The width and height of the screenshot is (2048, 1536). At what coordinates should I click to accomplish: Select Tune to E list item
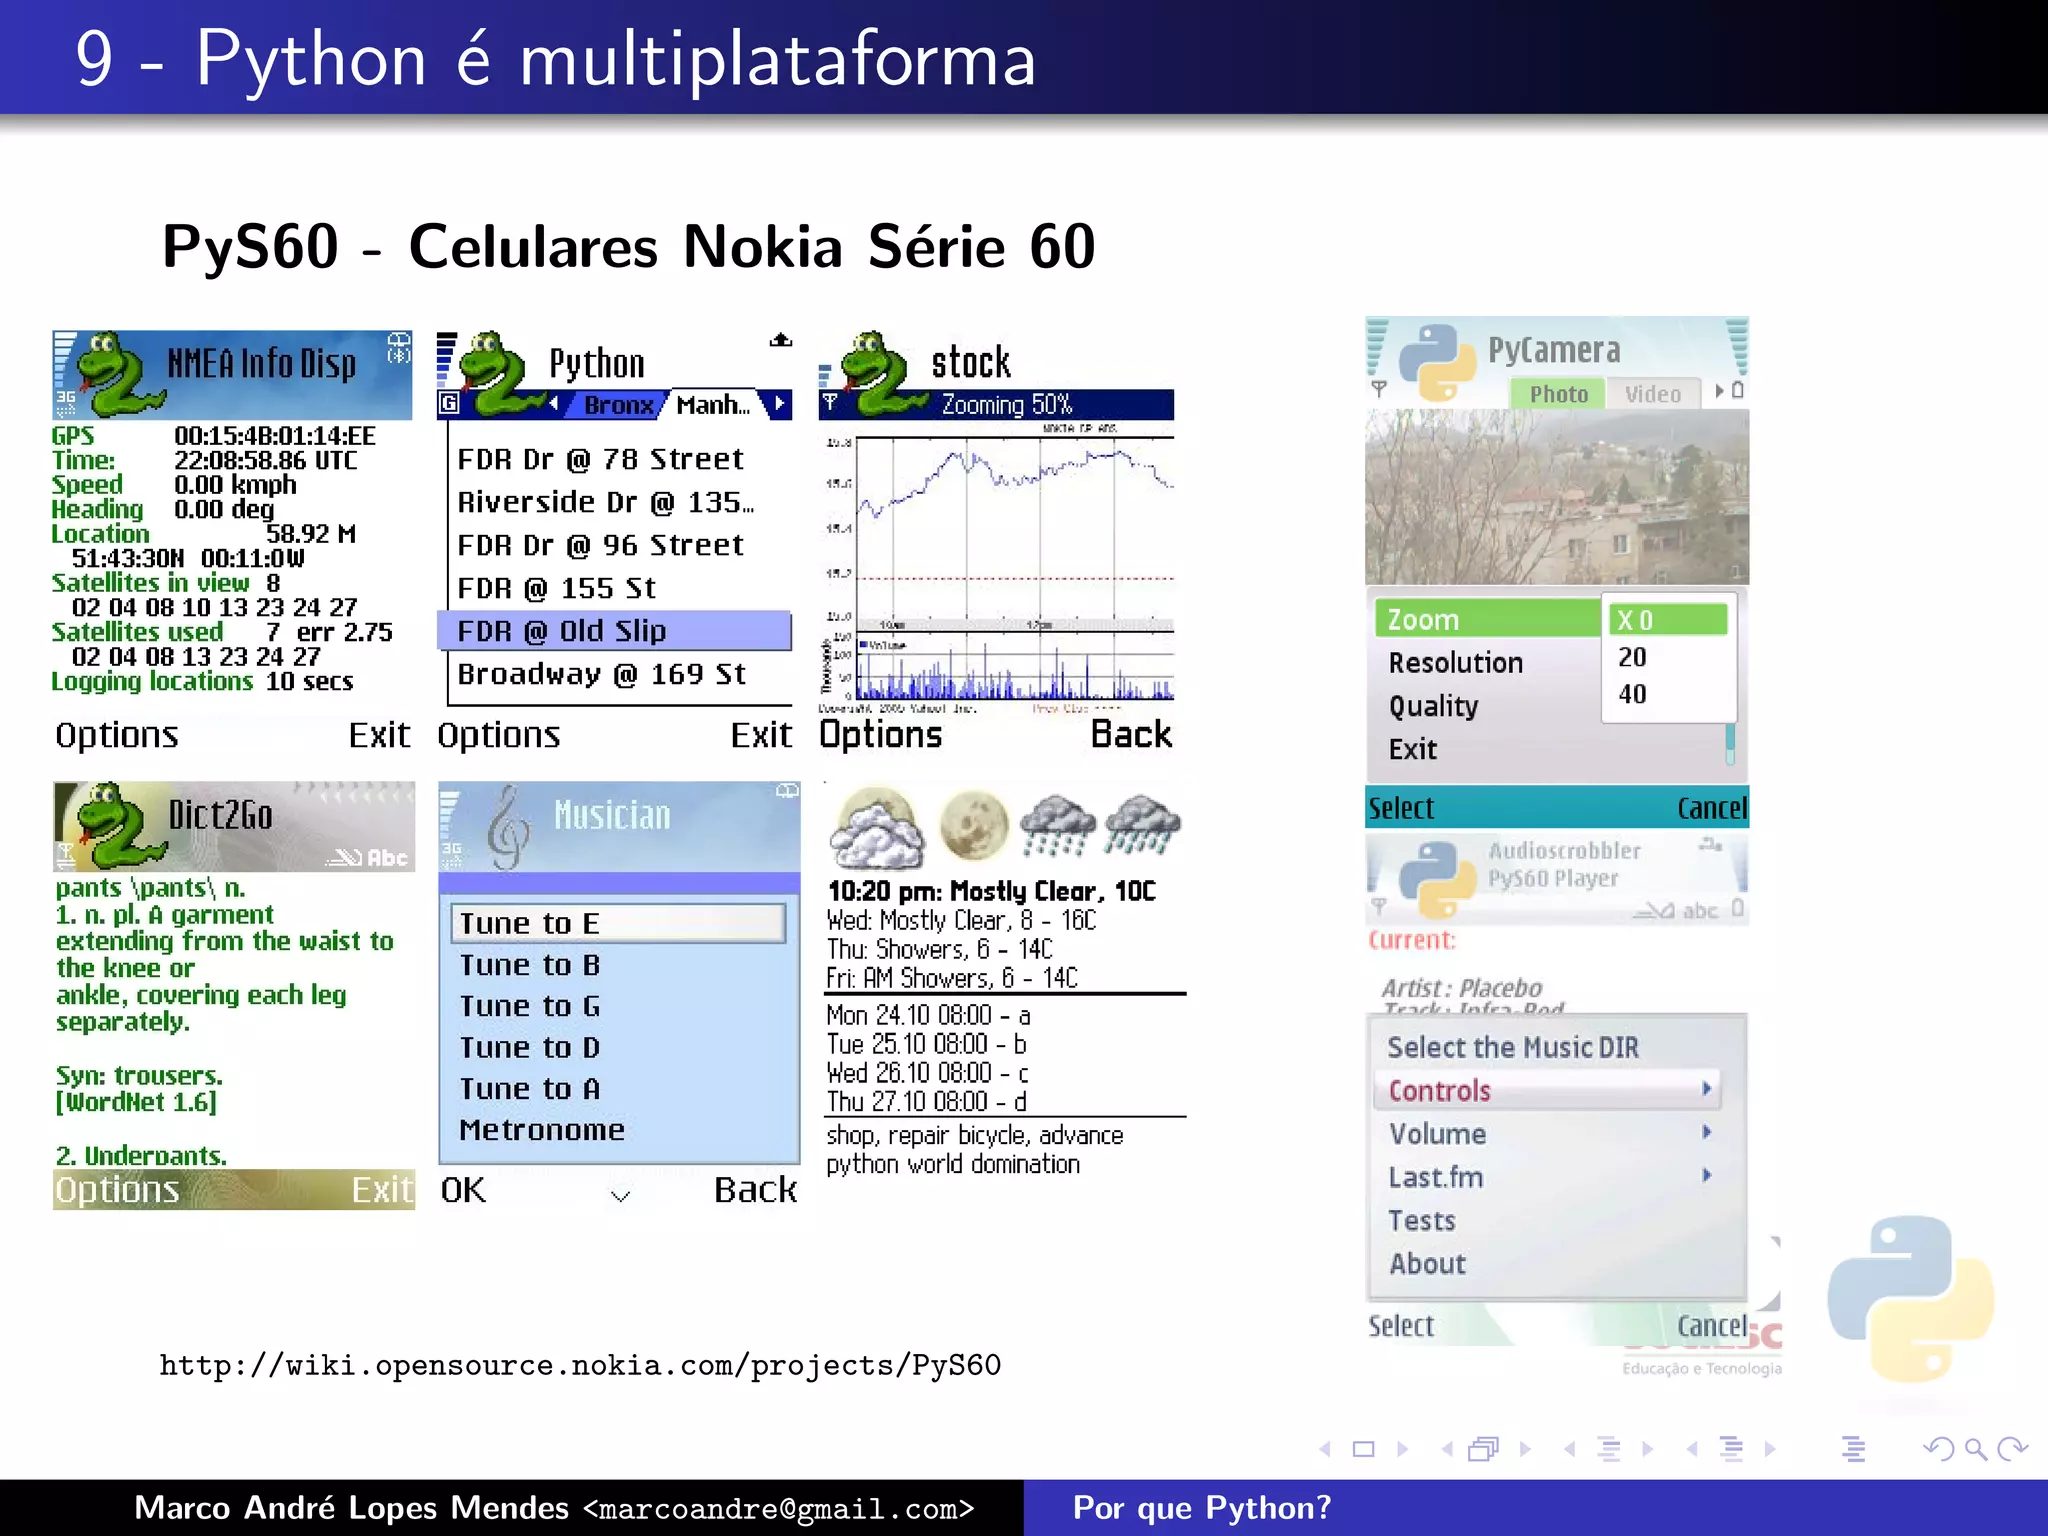coord(617,923)
